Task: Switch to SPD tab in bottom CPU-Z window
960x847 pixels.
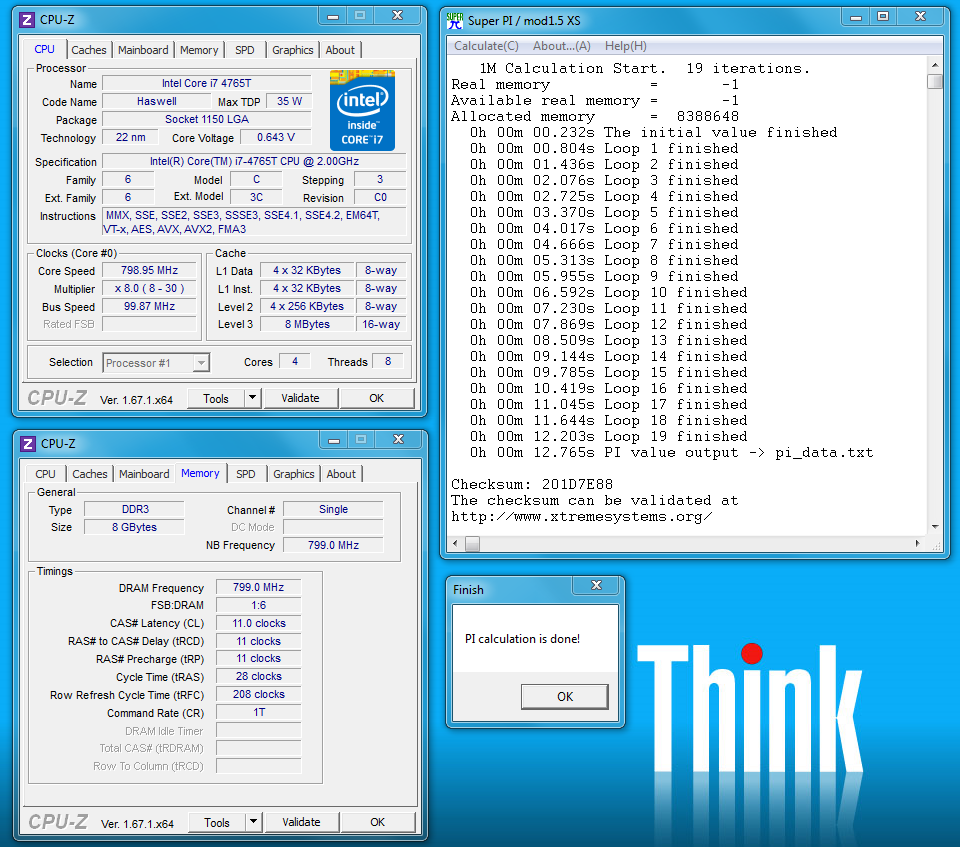Action: click(x=246, y=474)
